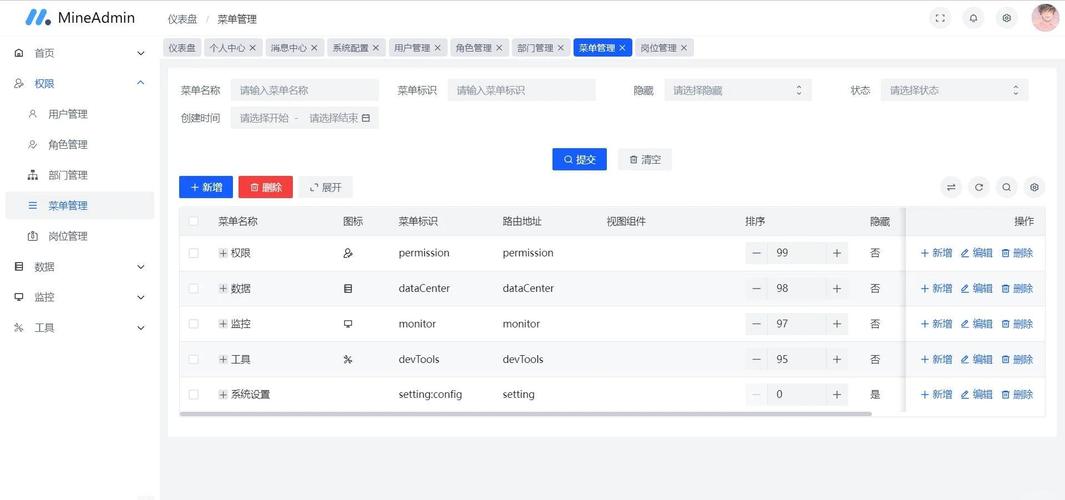This screenshot has width=1065, height=500.
Task: Click plus 新增 in 监控 row
Action: [936, 323]
